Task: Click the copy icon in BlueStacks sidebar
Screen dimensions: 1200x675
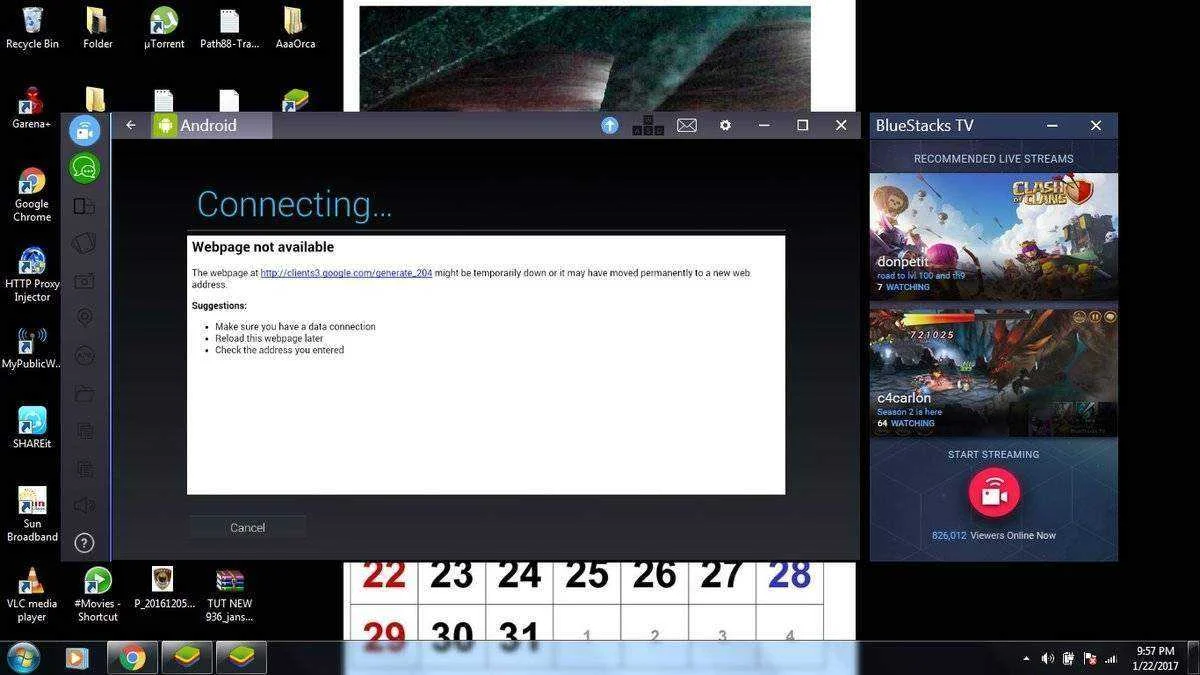Action: click(x=85, y=431)
